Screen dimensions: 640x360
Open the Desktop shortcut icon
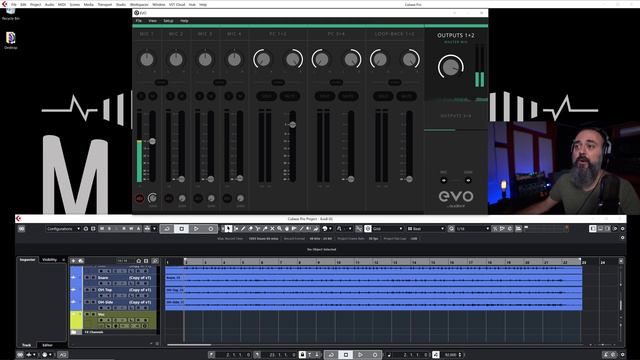click(x=11, y=40)
